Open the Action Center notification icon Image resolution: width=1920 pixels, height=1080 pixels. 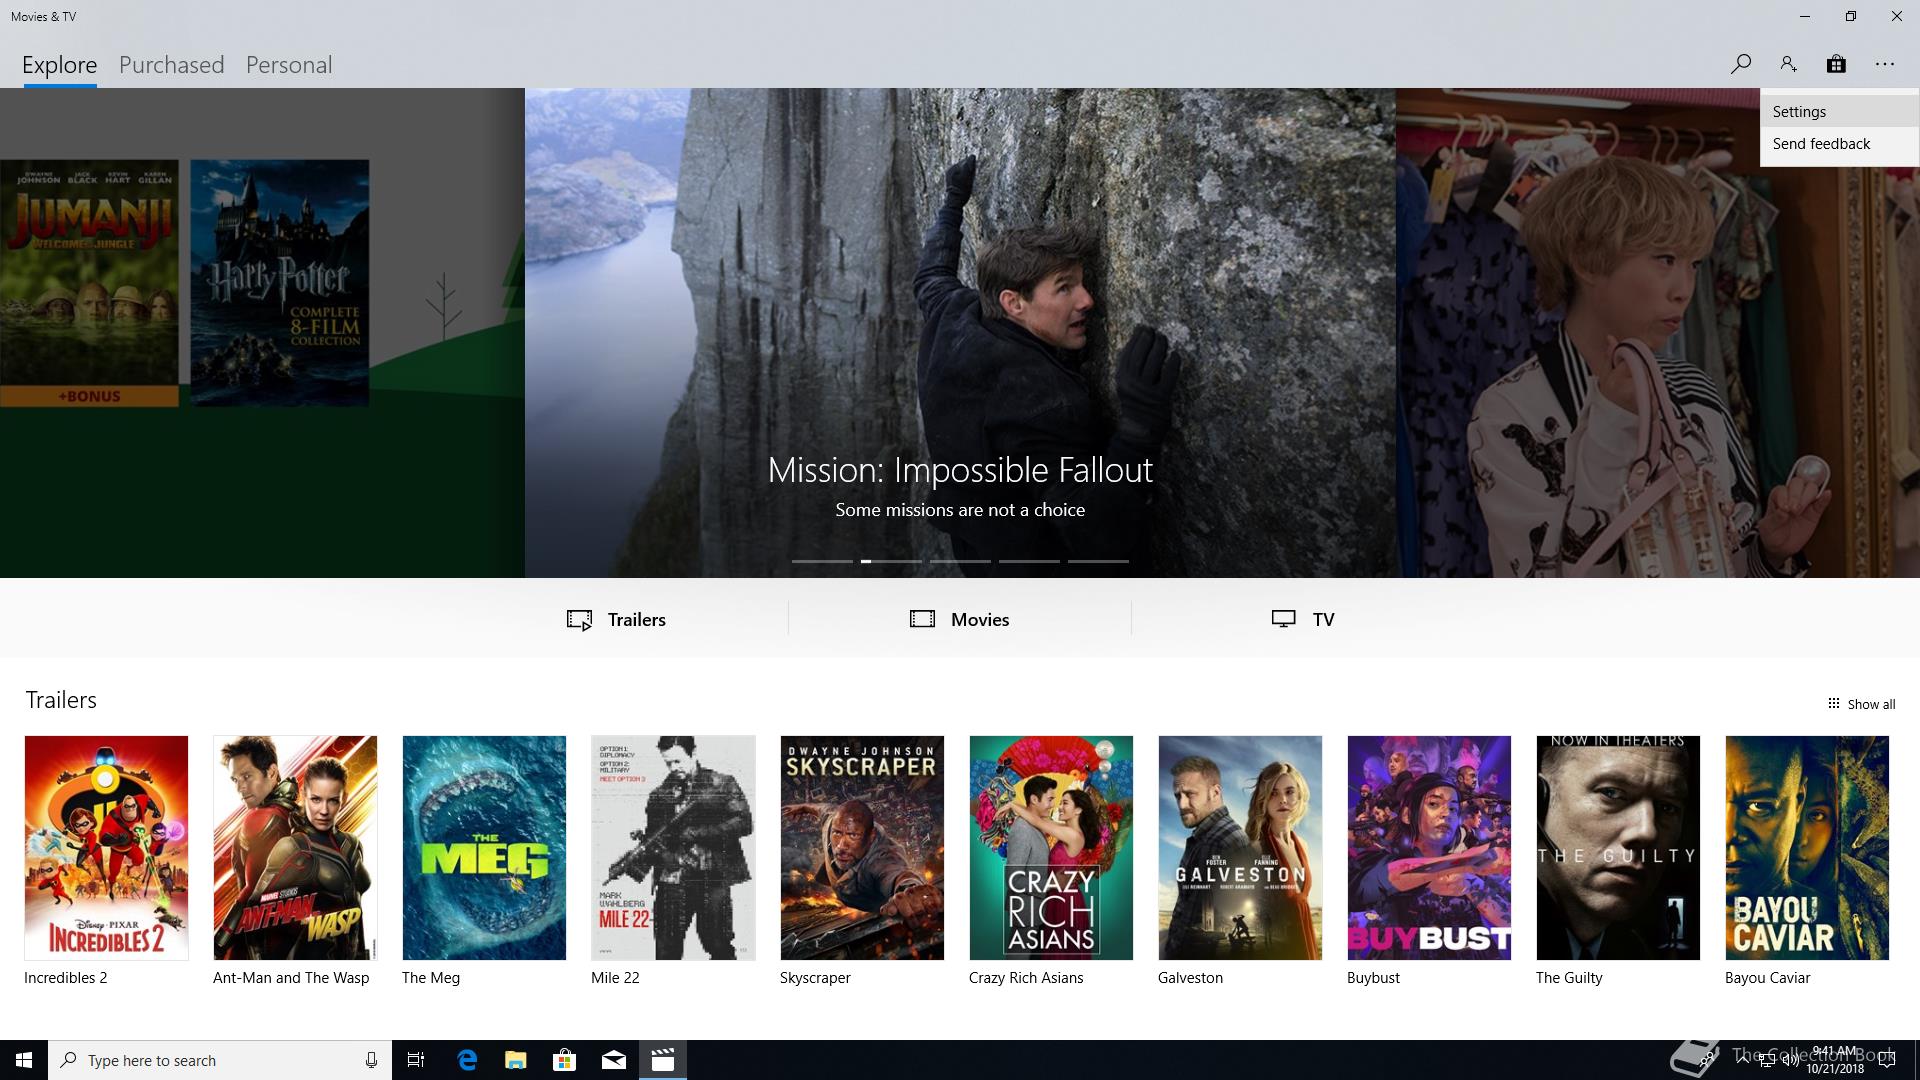click(1887, 1060)
